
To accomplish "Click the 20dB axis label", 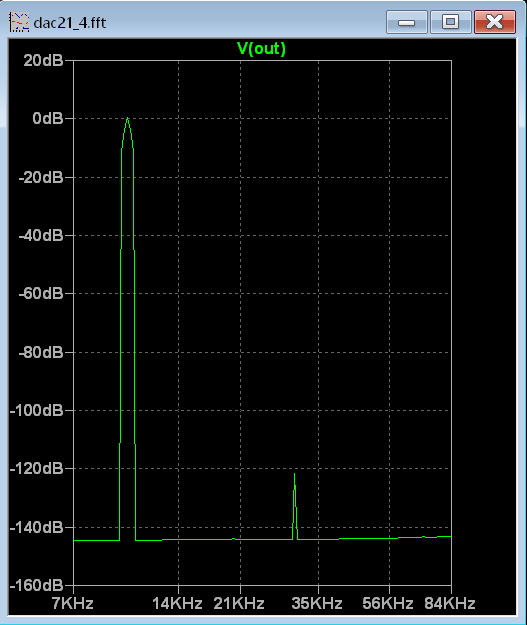I will click(43, 61).
